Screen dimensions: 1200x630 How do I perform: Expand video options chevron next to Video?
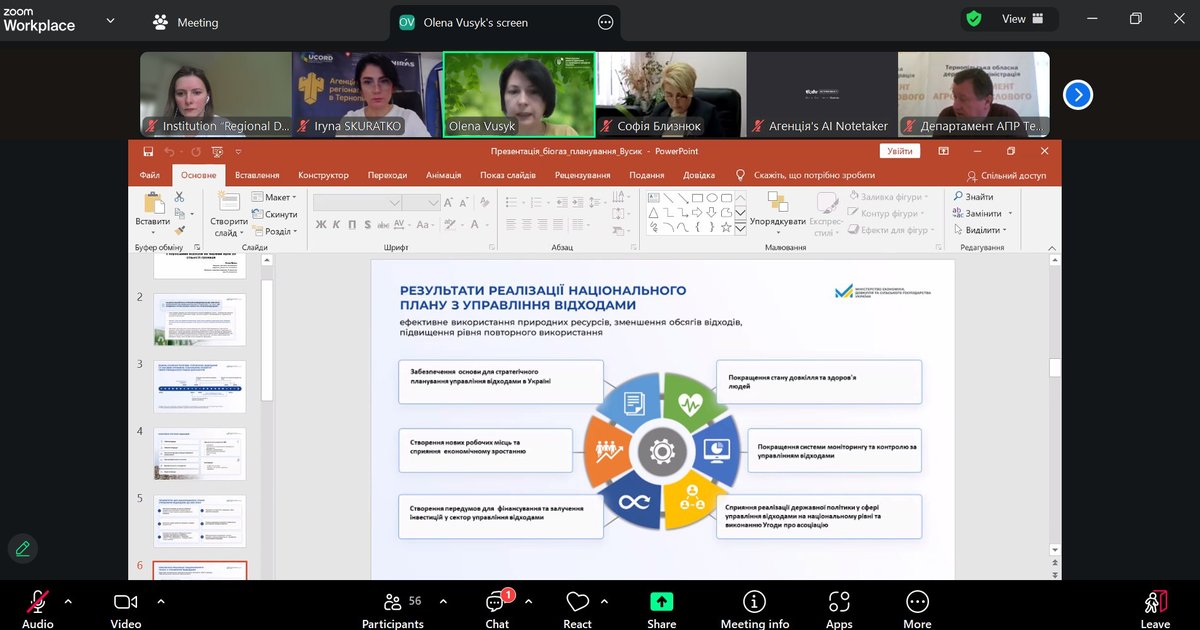pos(161,601)
